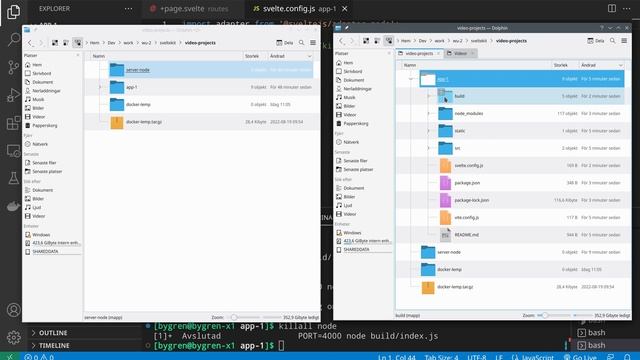Open Source Control in VS Code activity bar
Screen dimensions: 640x360
(x=13, y=67)
